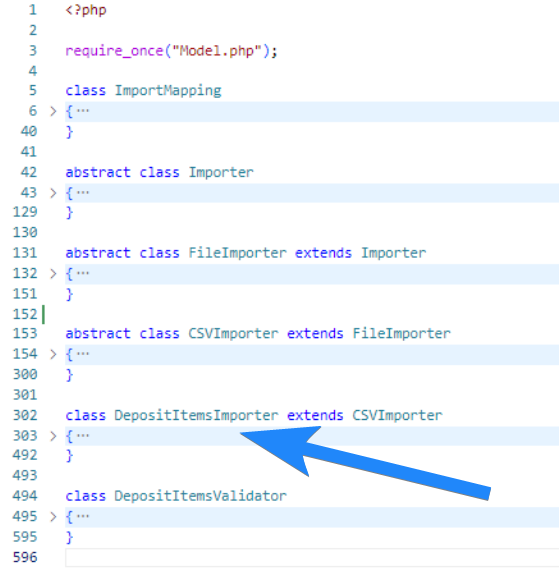Click the folded ellipsis on line 303

[x=83, y=435]
